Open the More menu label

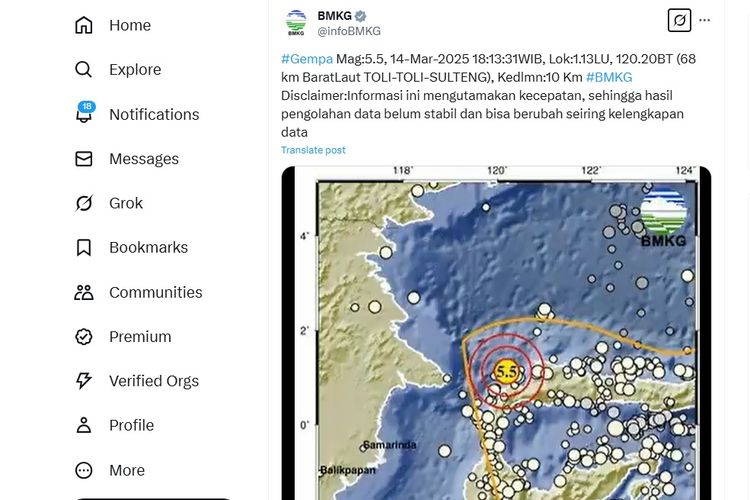(127, 470)
